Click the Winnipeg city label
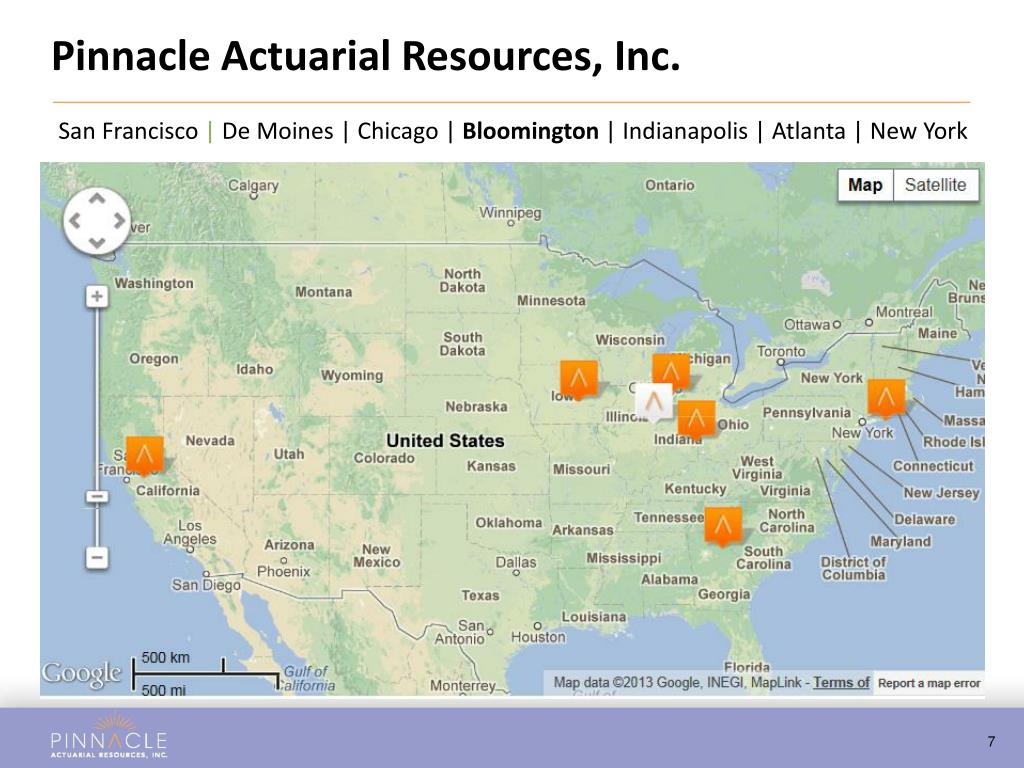Screen dimensions: 1024x768 (510, 213)
